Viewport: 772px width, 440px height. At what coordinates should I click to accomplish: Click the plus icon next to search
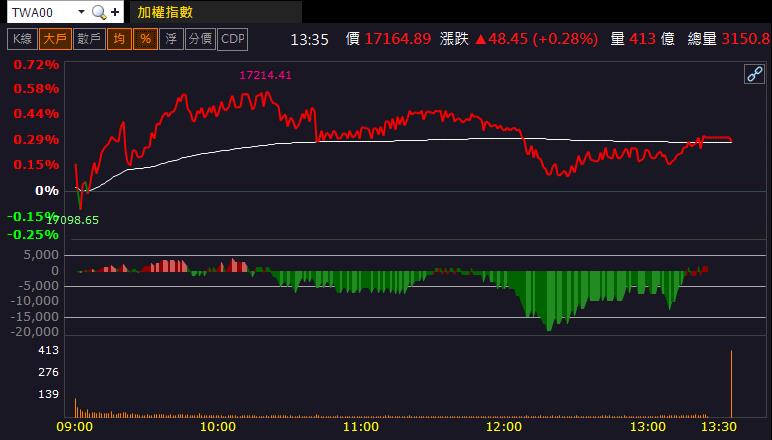(115, 12)
